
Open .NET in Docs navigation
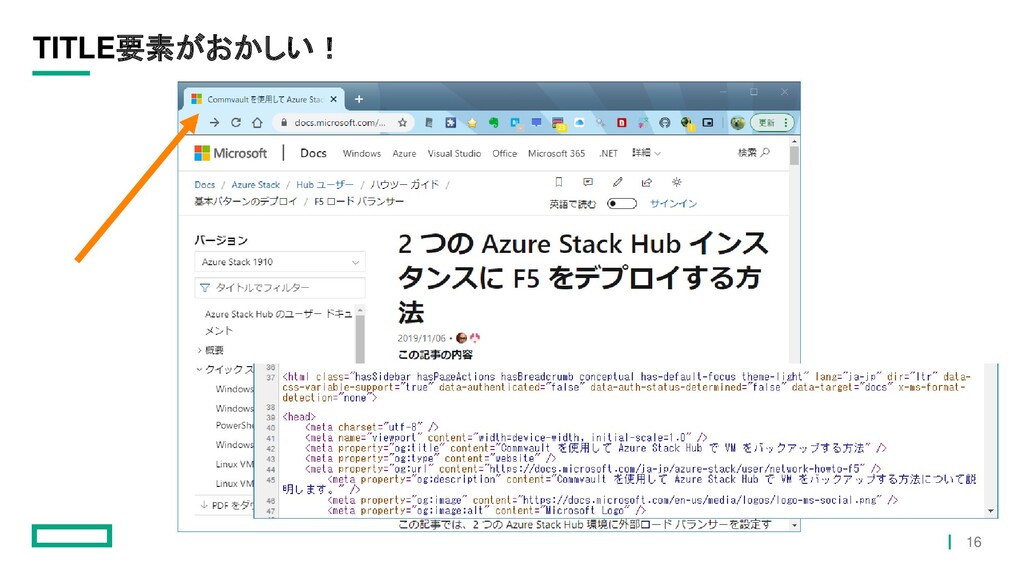coord(608,153)
